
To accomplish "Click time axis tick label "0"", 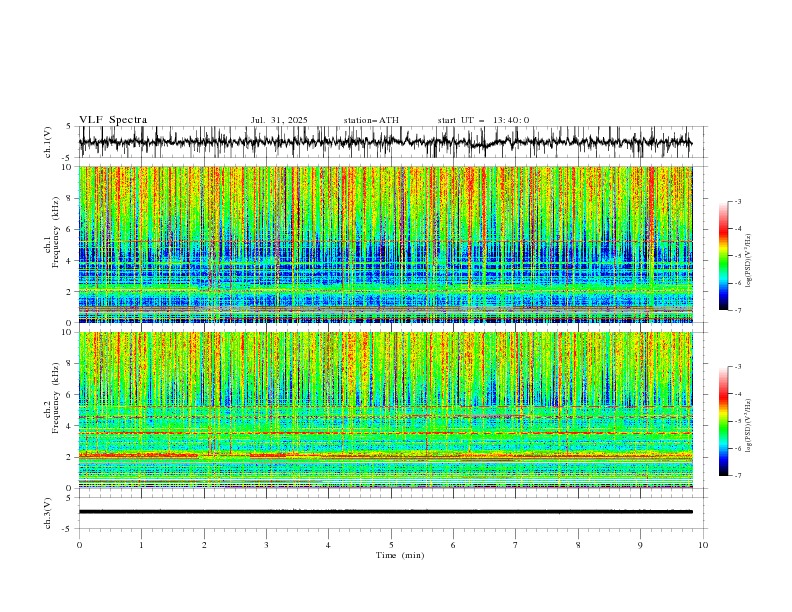I will pos(79,545).
